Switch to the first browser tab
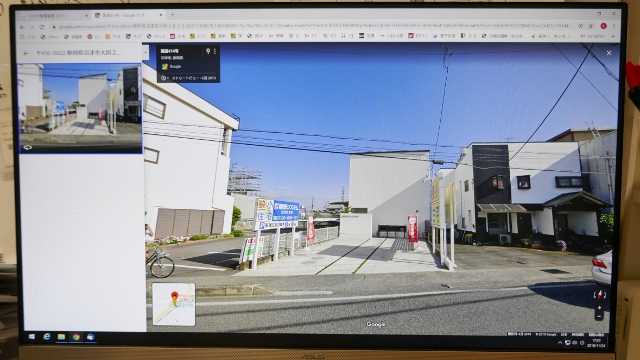The image size is (640, 360). (53, 16)
